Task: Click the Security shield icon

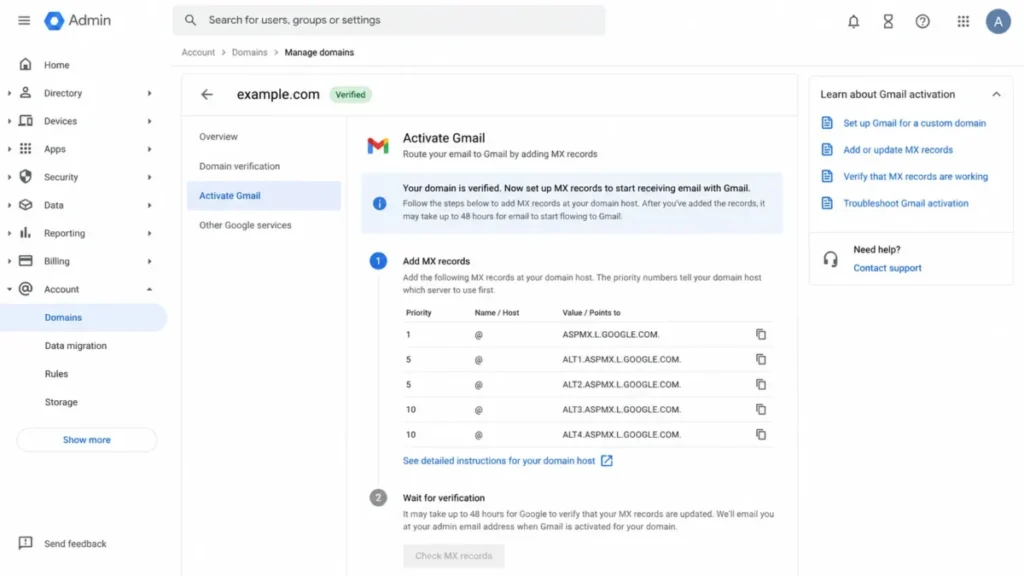Action: [x=25, y=176]
